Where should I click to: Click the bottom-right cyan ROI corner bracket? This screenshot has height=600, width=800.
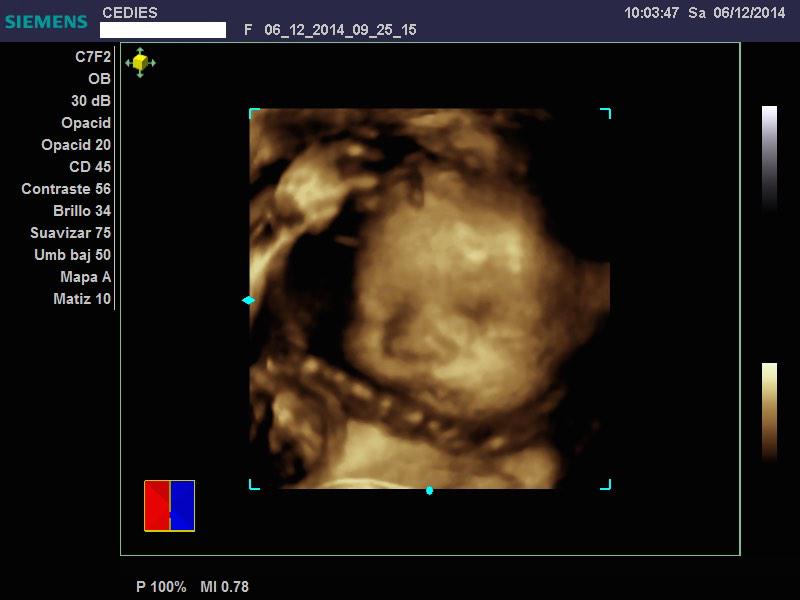coord(606,484)
